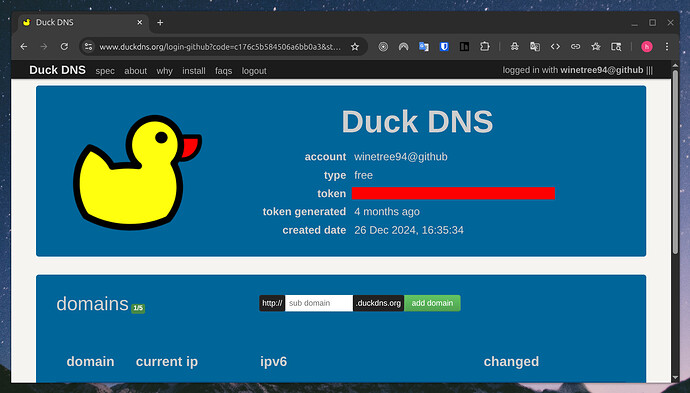Click the account value winetree94@github
690x393 pixels.
(401, 157)
